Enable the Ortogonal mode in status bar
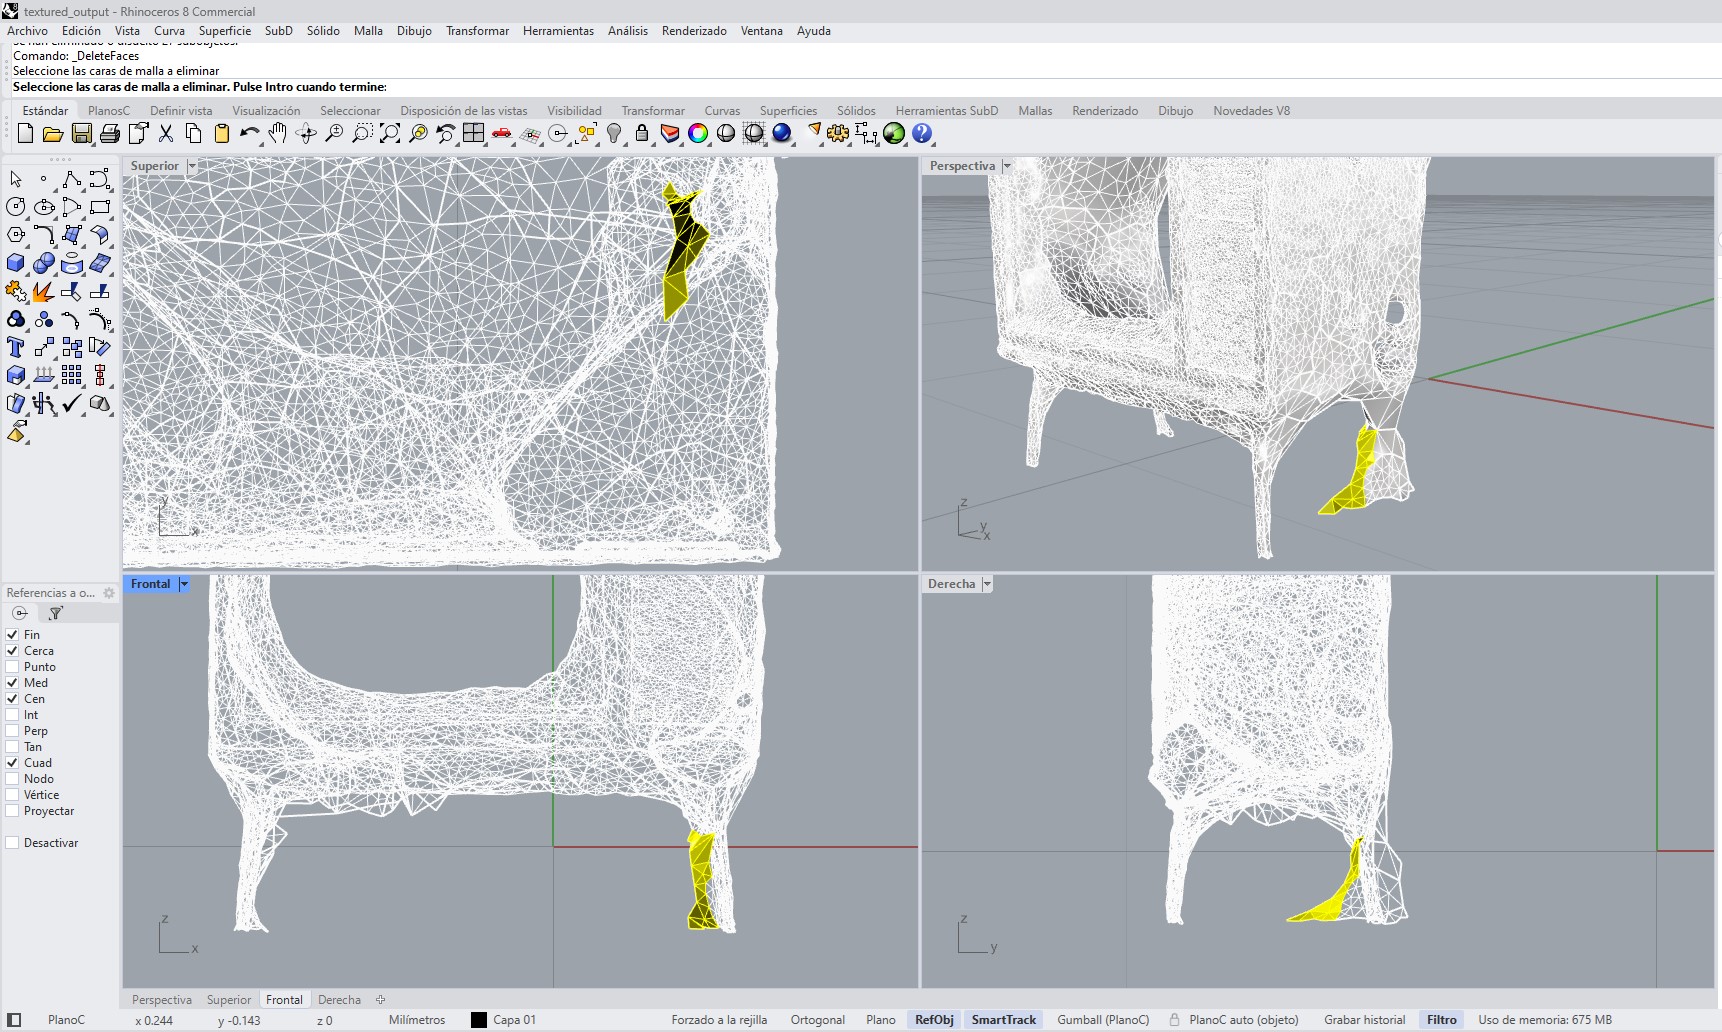The image size is (1722, 1032). click(817, 1019)
